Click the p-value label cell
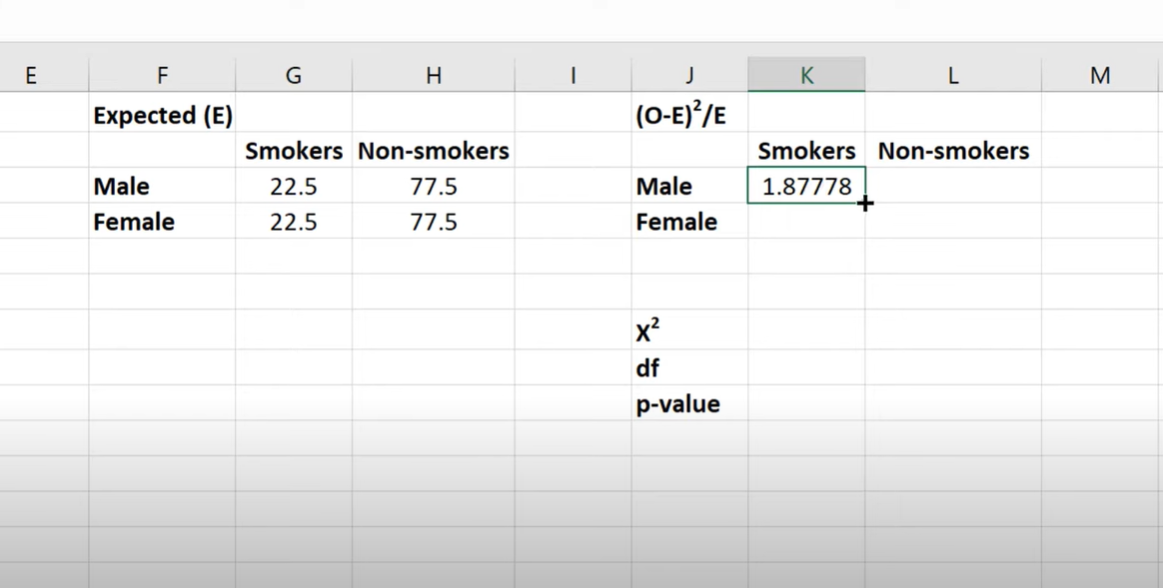This screenshot has width=1163, height=588. click(689, 404)
